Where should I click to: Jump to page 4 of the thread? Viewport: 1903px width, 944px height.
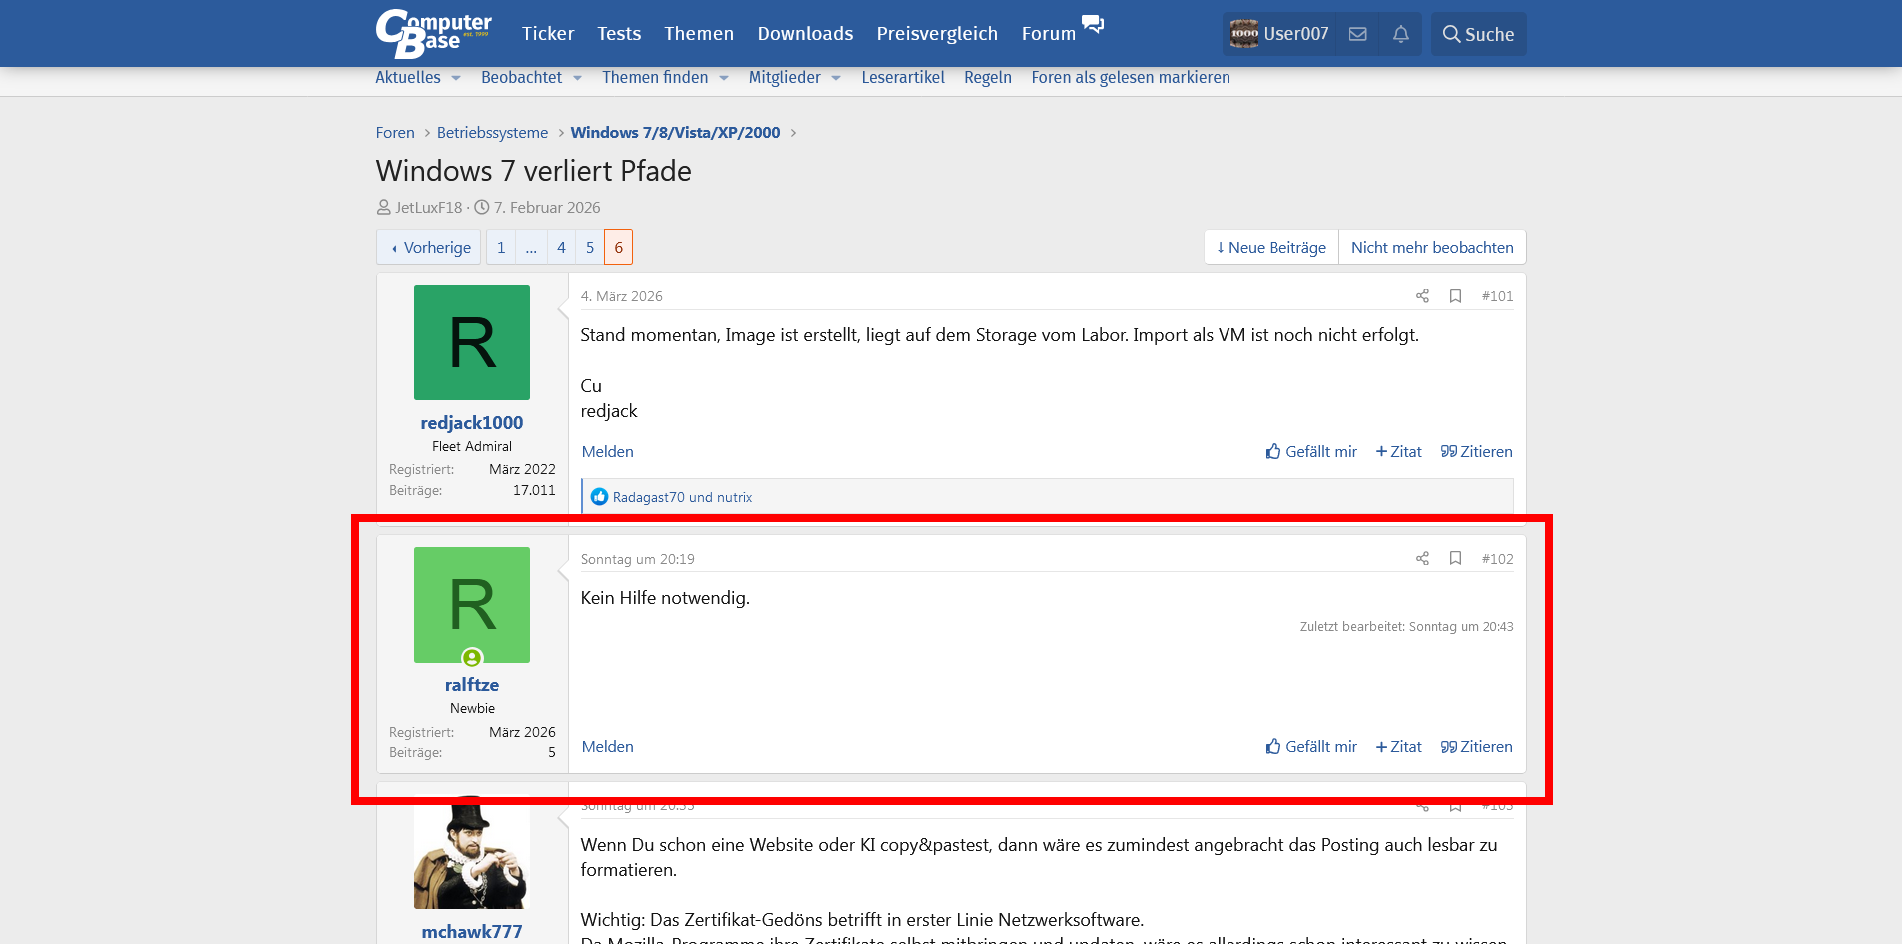(x=561, y=247)
